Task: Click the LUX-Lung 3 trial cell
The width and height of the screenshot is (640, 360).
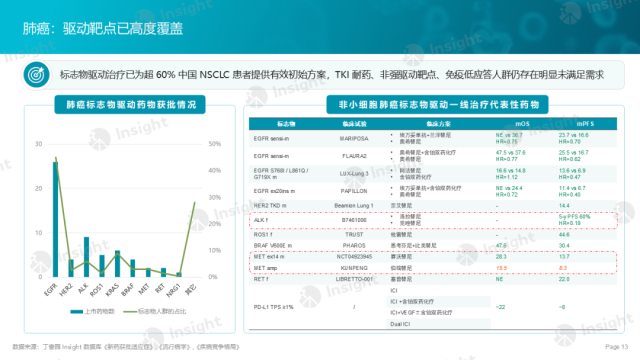Action: pyautogui.click(x=354, y=173)
